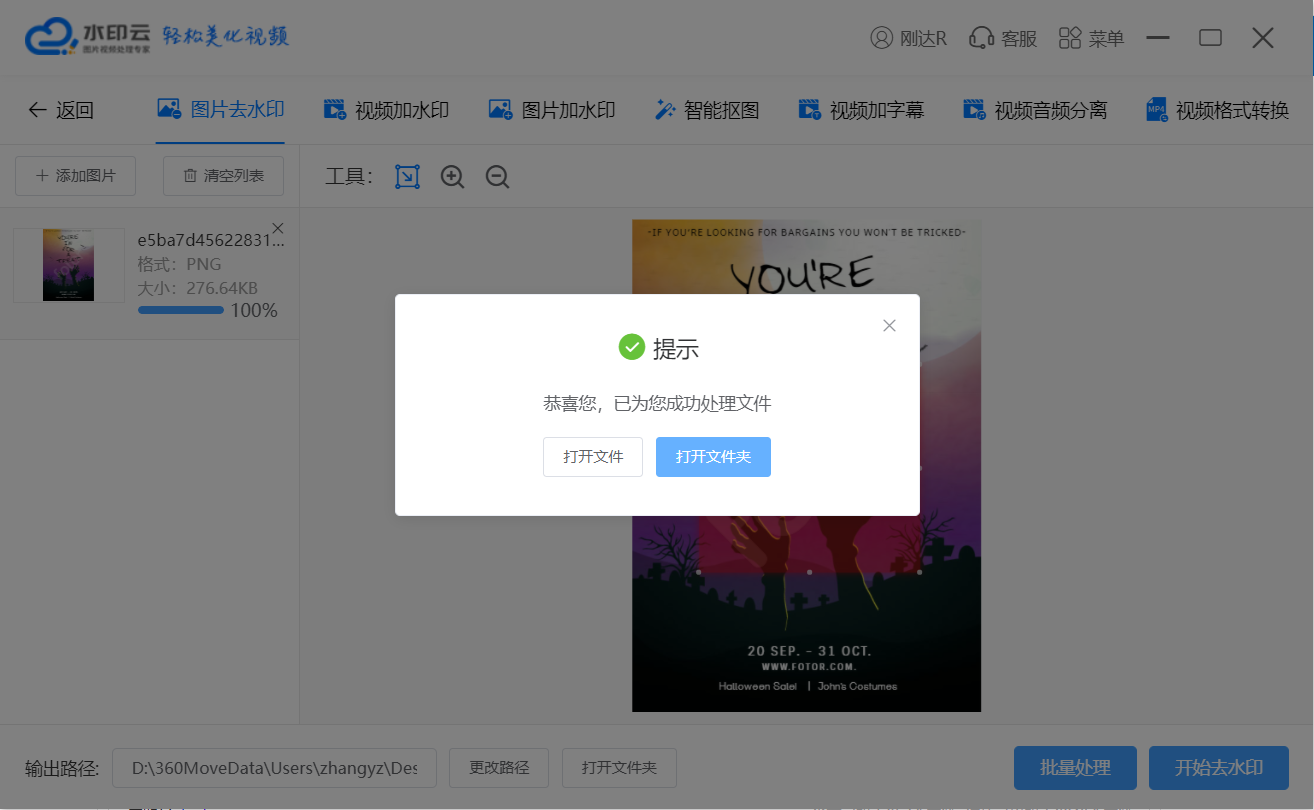Switch to the 图片去水印 tab
The image size is (1314, 810).
pos(221,109)
